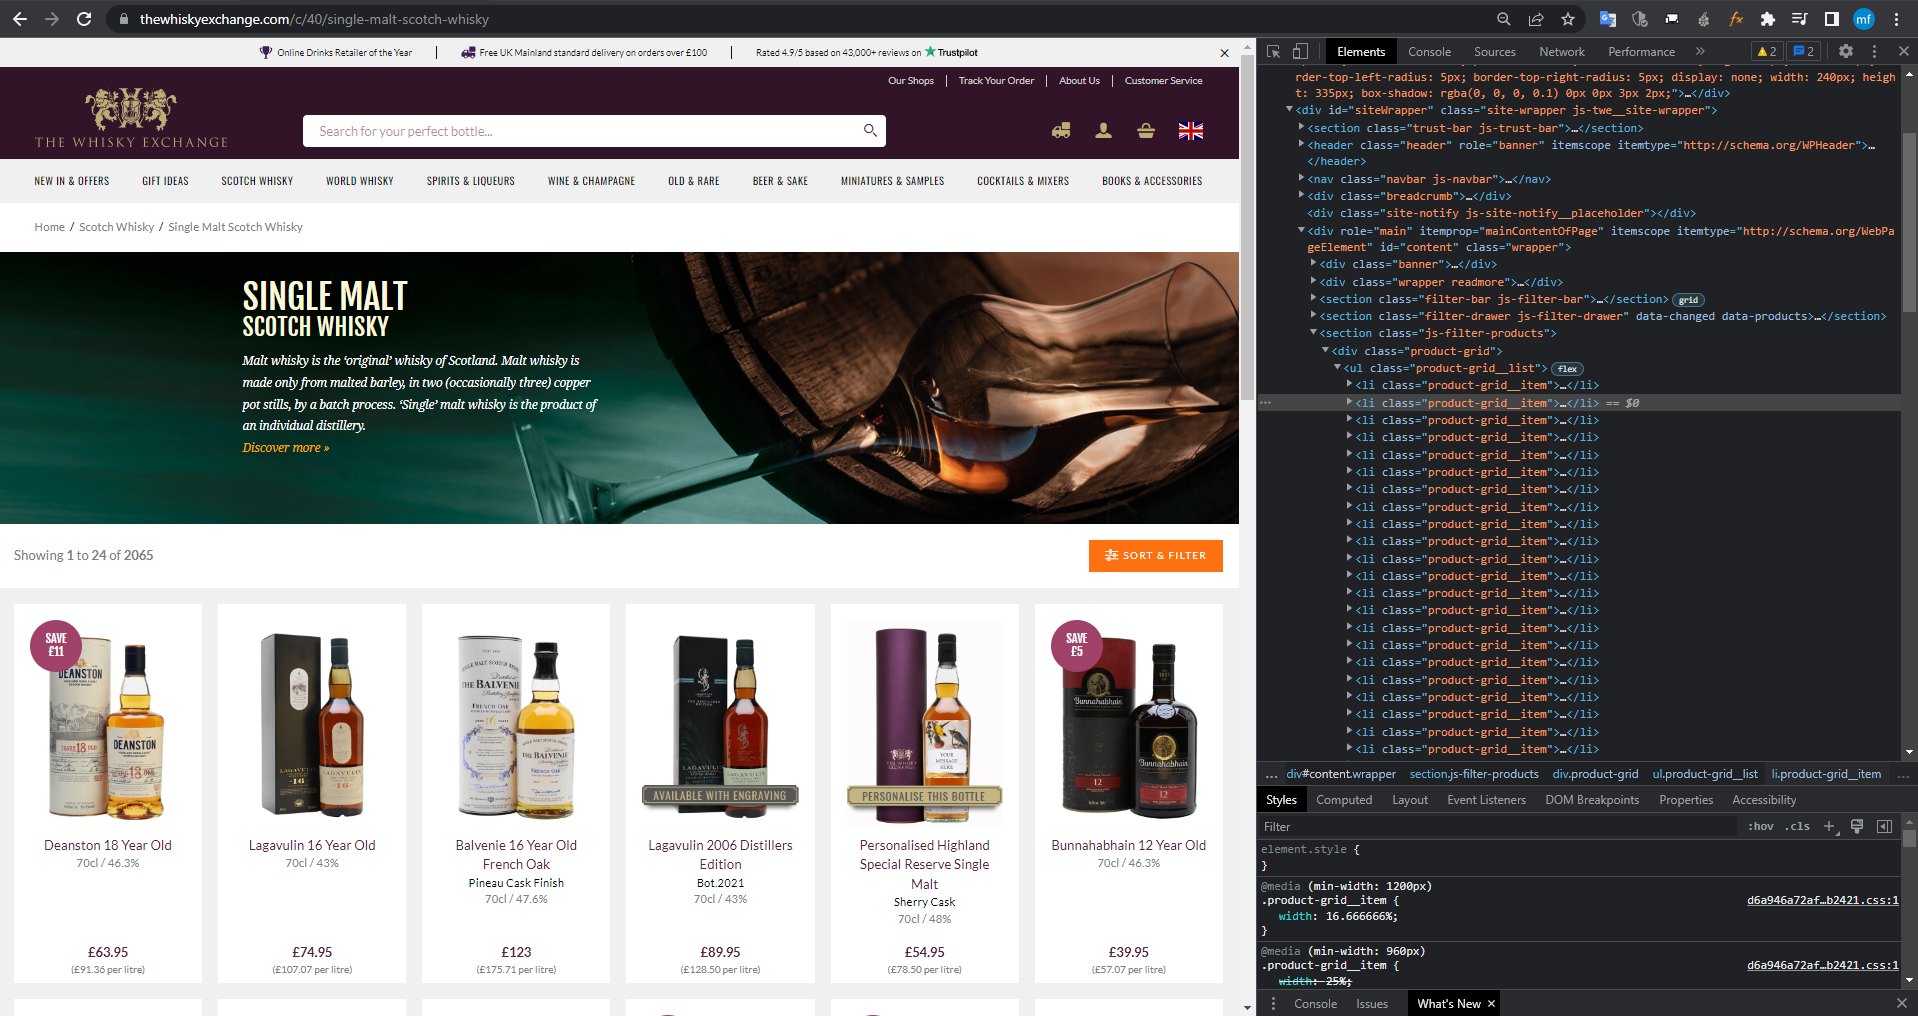Switch to the Sources tab
The height and width of the screenshot is (1016, 1918).
pyautogui.click(x=1494, y=52)
